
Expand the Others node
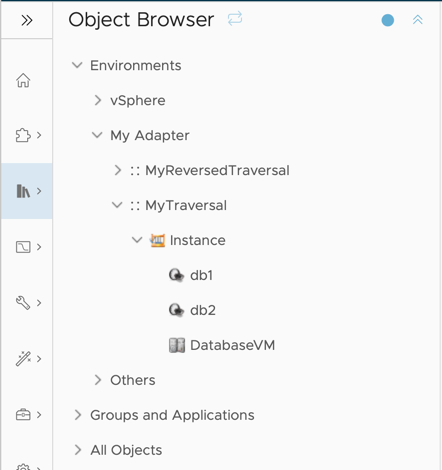[98, 380]
